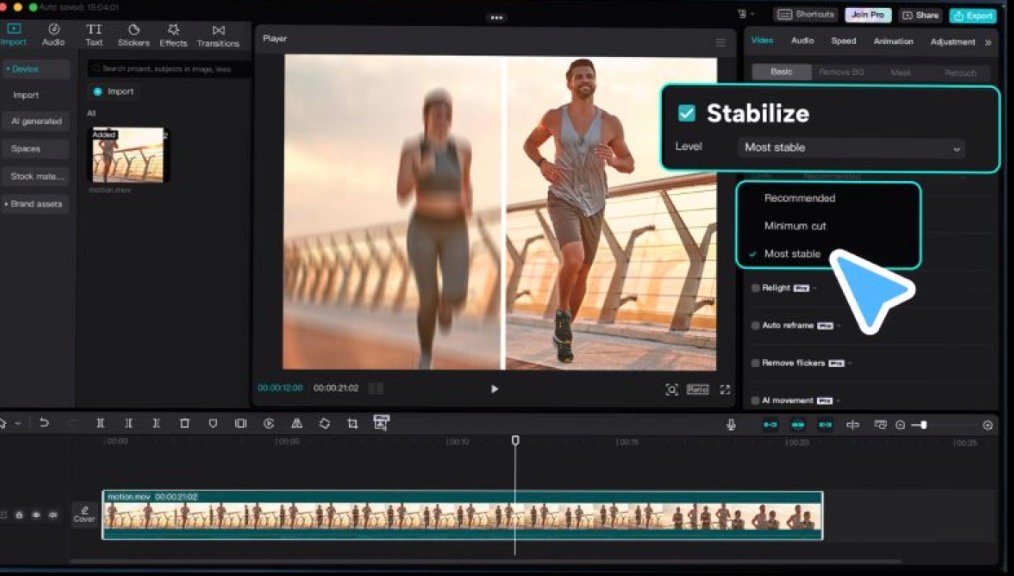Enter fullscreen preview in the player
Screen dimensions: 1014x576
[725, 389]
